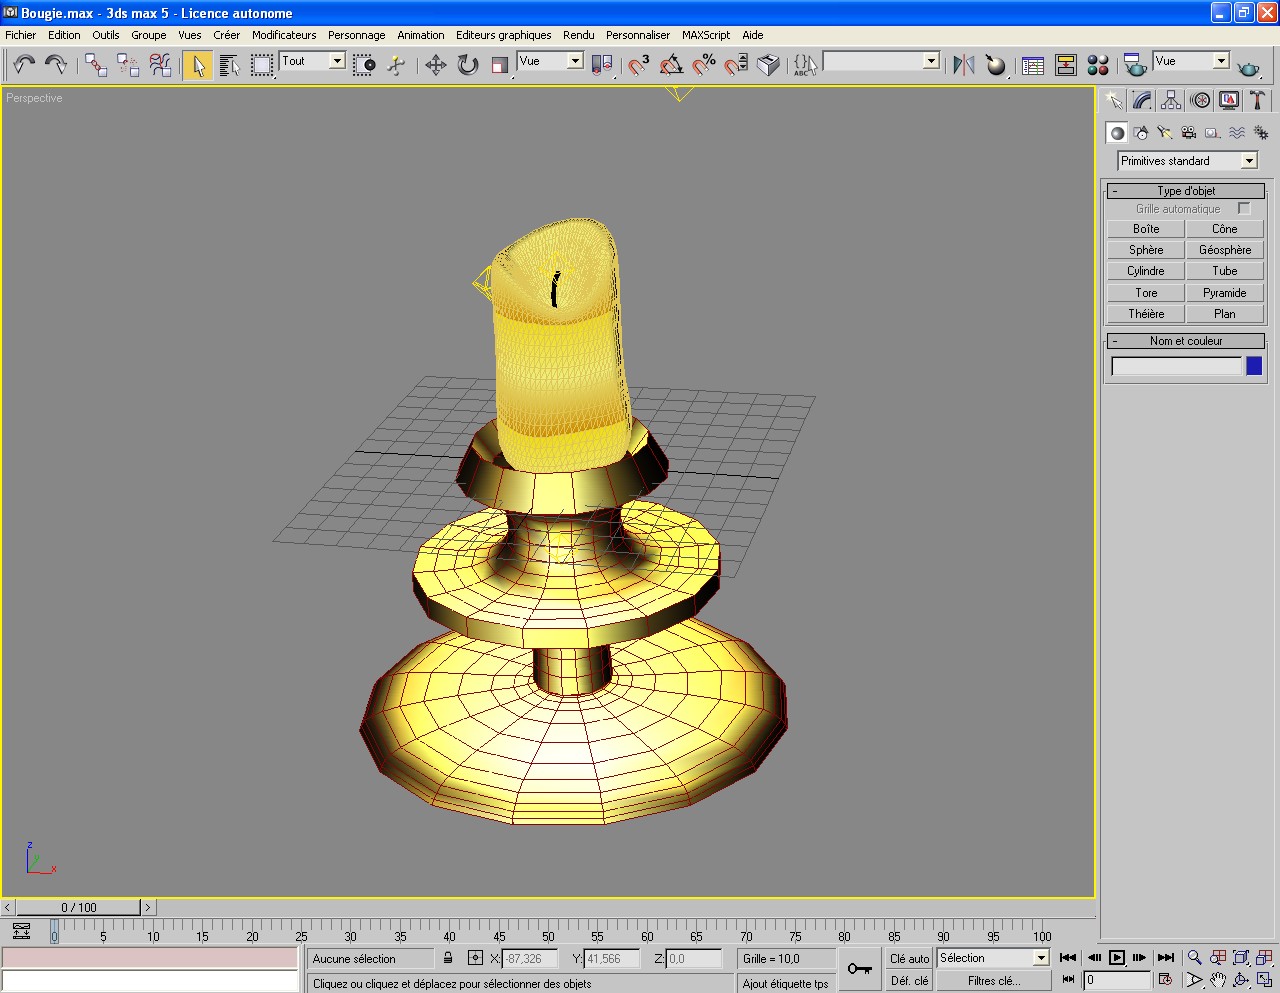The image size is (1280, 993).
Task: Open the Modify panel tab icon
Action: [1142, 100]
